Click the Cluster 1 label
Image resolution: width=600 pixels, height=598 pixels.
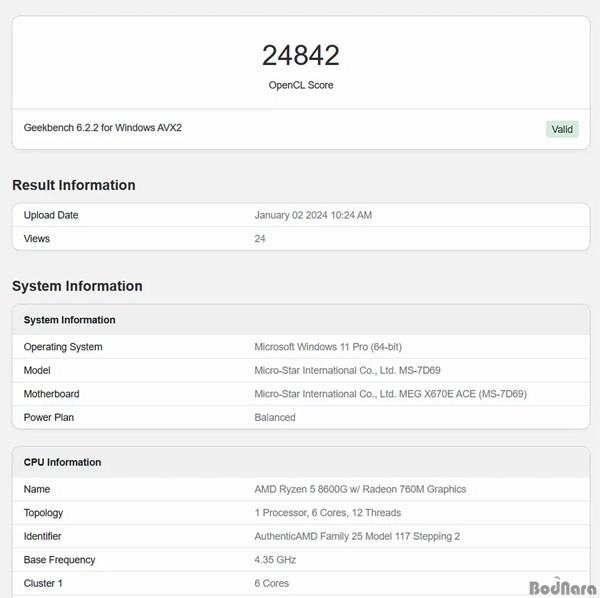43,583
